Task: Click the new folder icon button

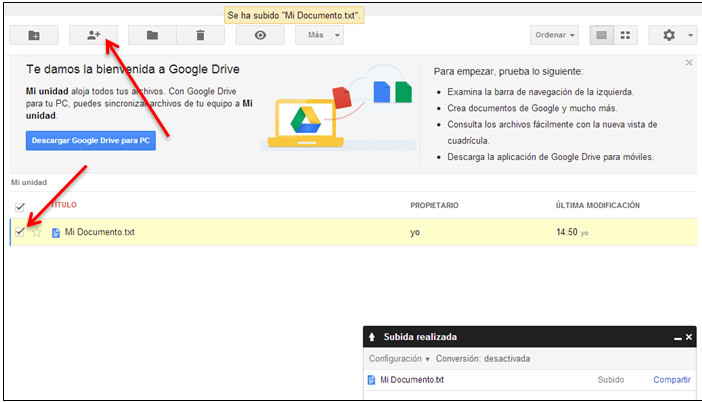Action: (x=34, y=35)
